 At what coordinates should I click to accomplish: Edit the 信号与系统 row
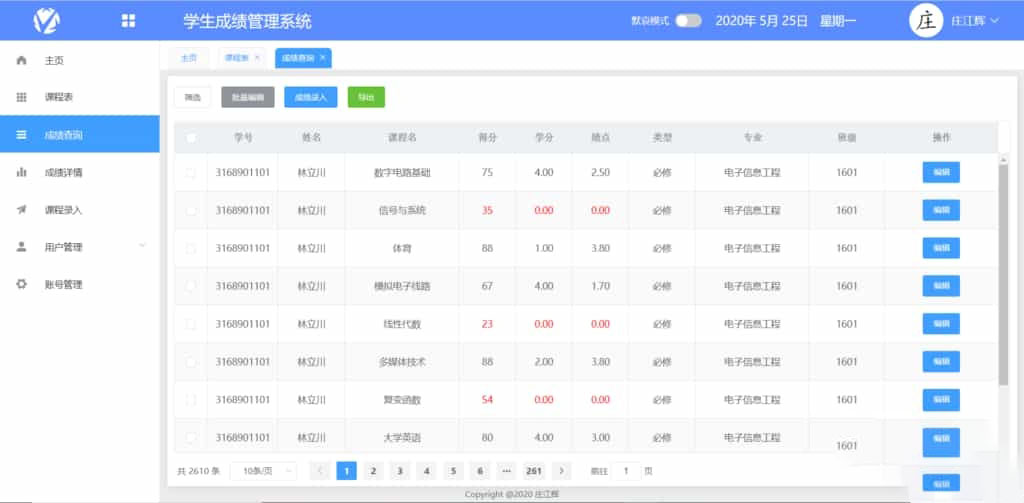point(941,210)
